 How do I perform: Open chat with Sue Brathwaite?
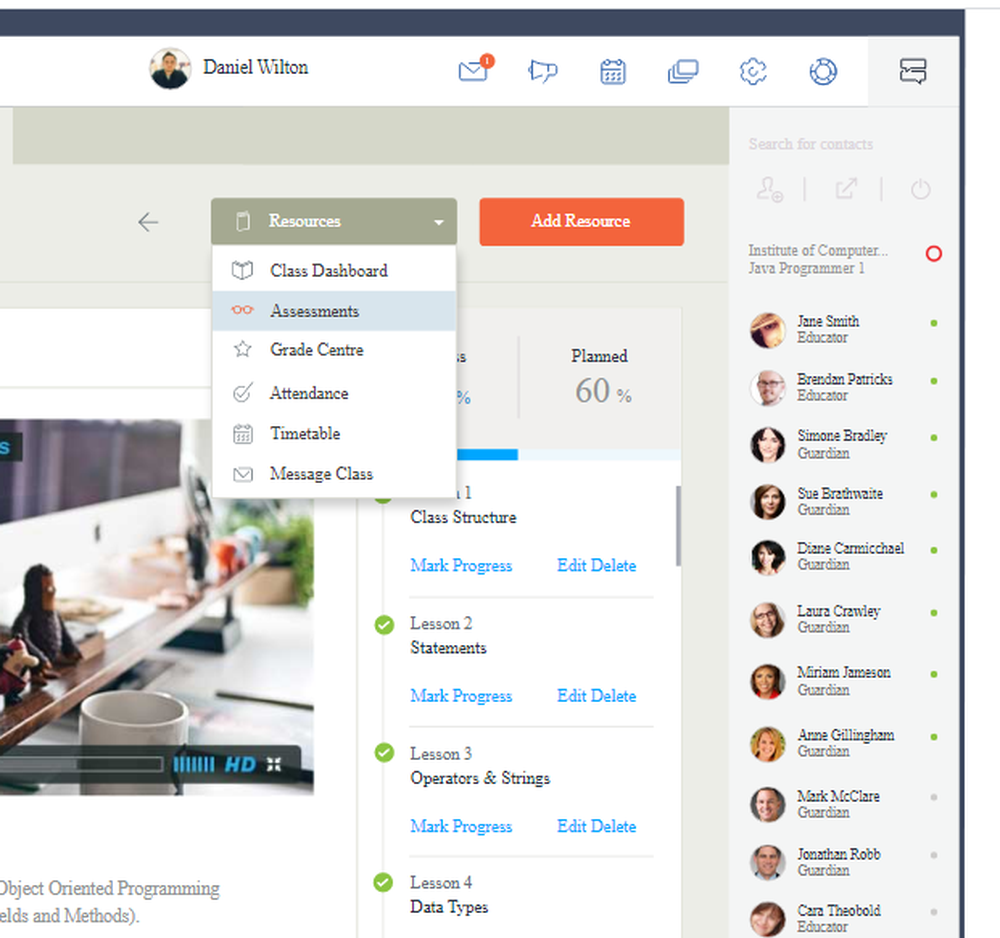[x=843, y=501]
